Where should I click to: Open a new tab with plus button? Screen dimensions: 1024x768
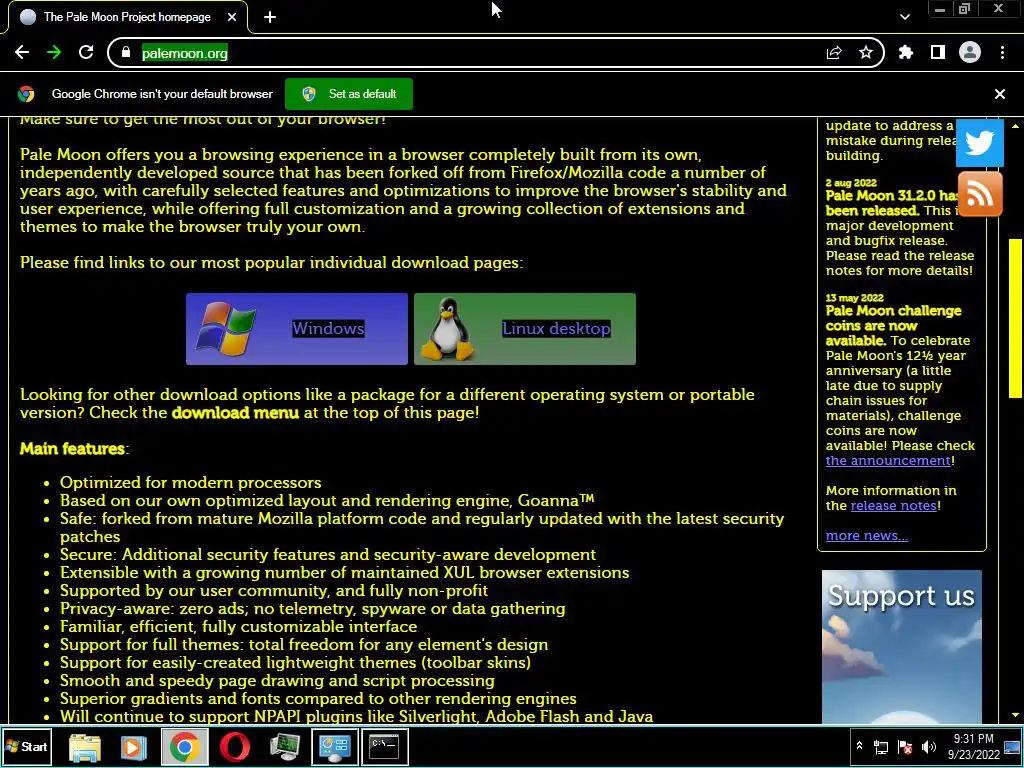point(270,17)
